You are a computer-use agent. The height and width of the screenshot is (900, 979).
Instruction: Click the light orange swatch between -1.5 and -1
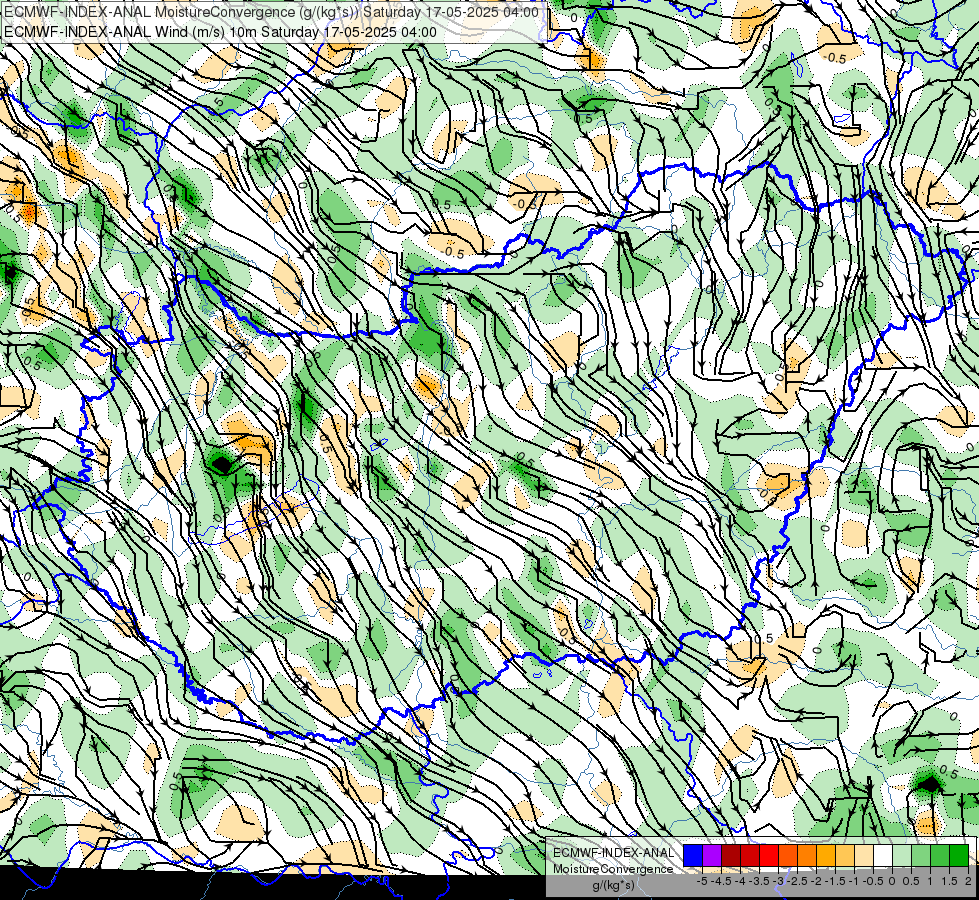pyautogui.click(x=845, y=856)
